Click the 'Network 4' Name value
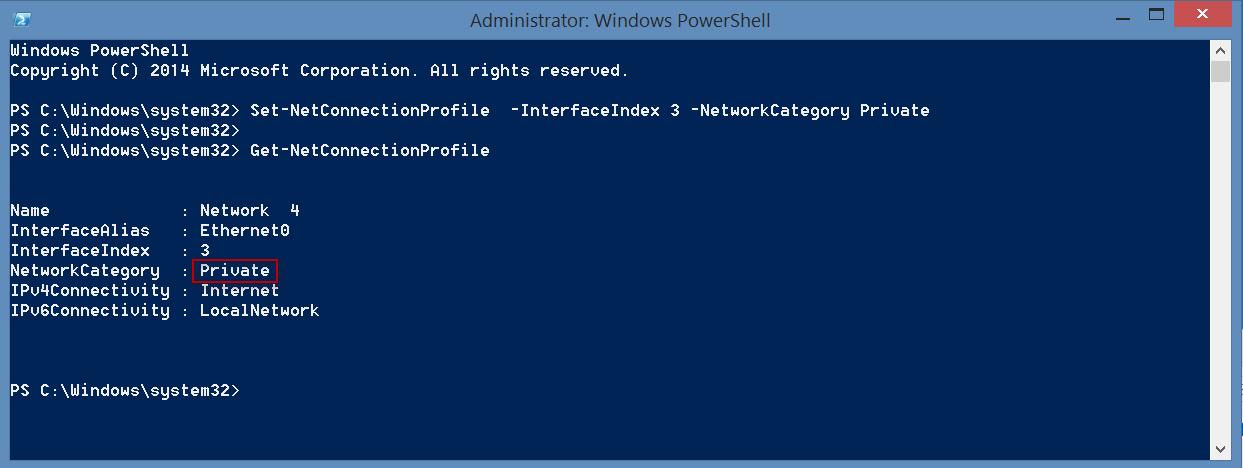Image resolution: width=1243 pixels, height=468 pixels. pyautogui.click(x=250, y=211)
